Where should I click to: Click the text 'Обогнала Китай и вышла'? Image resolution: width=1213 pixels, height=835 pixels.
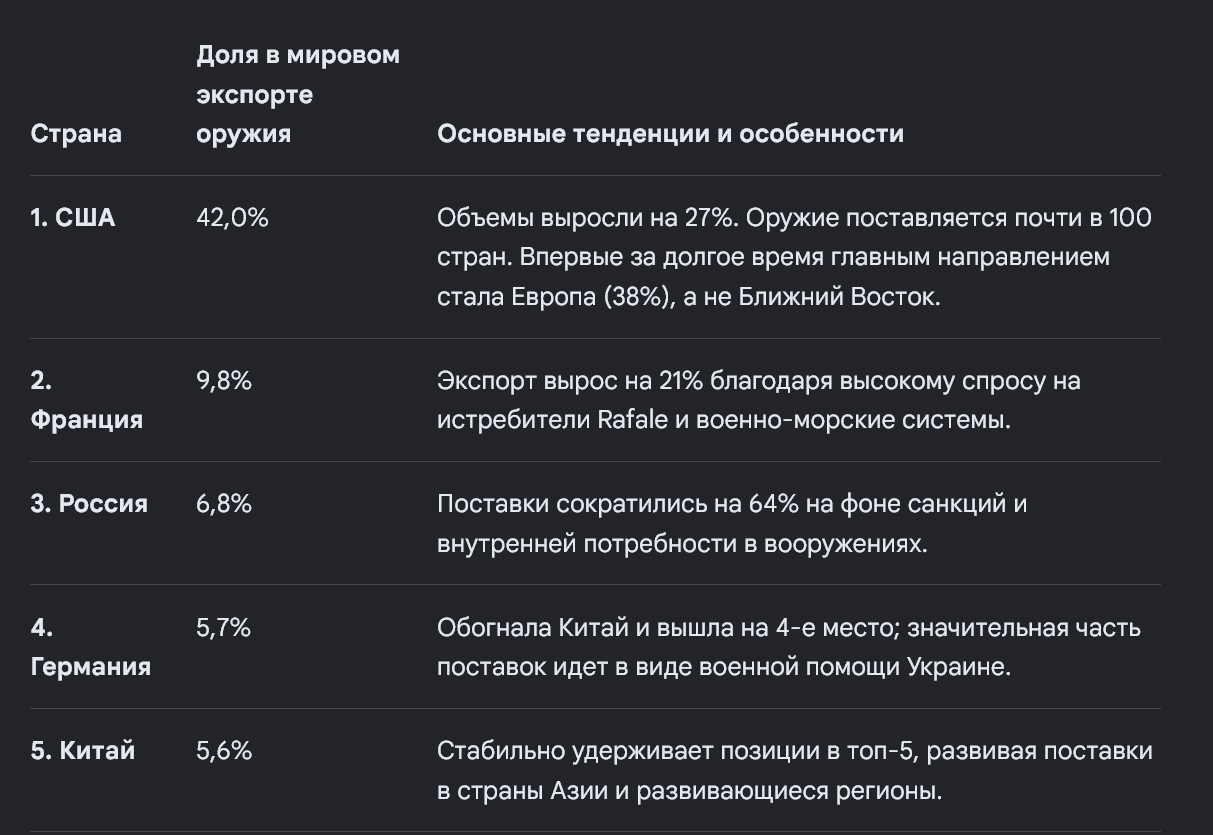588,628
